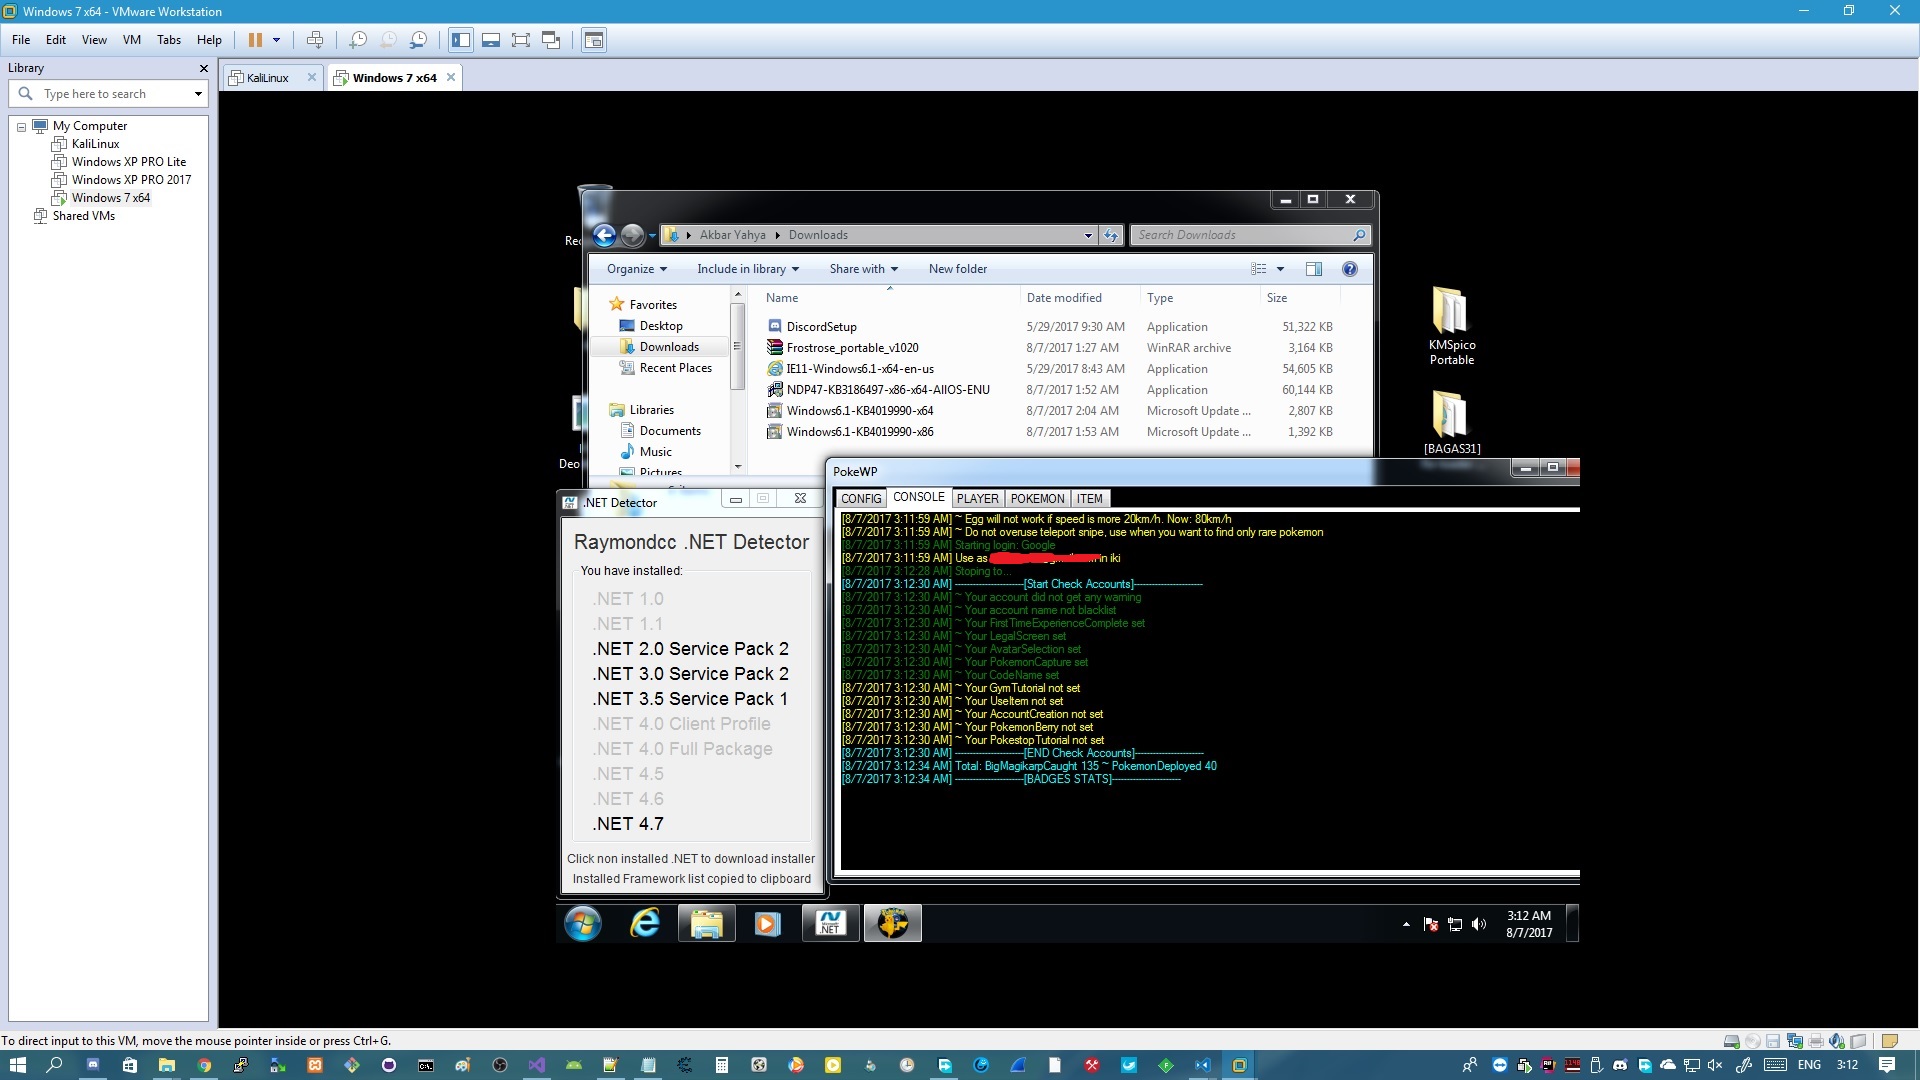Click the .NET Detector taskbar button
This screenshot has width=1920, height=1080.
(830, 923)
